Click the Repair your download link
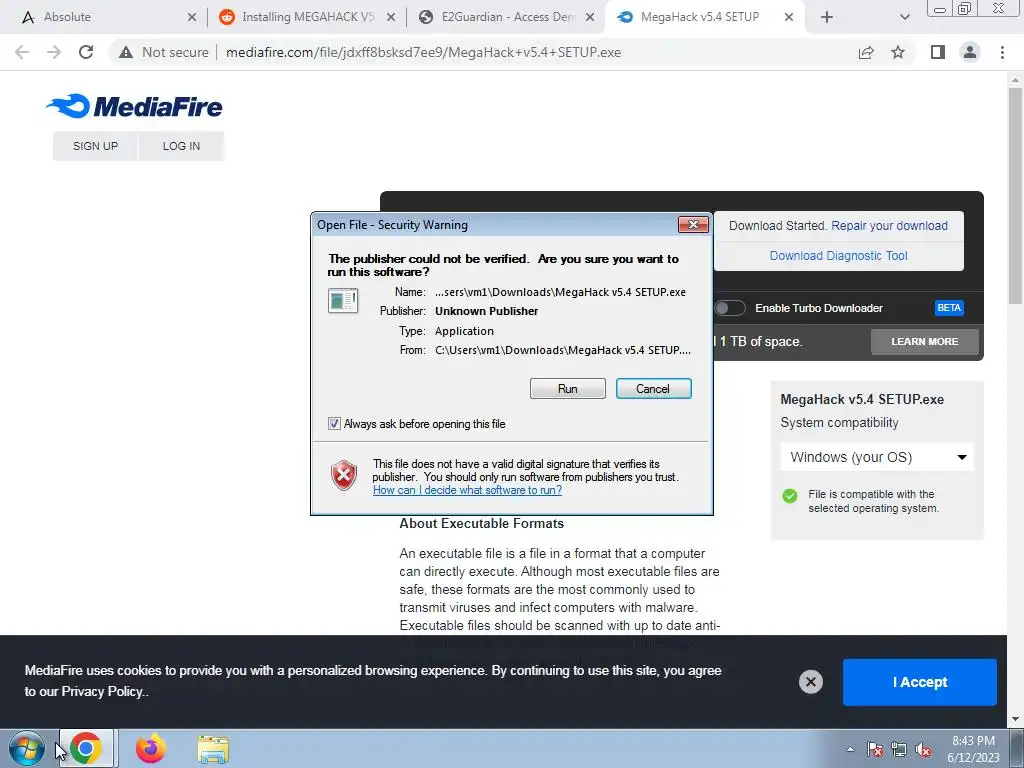This screenshot has width=1024, height=768. 889,225
